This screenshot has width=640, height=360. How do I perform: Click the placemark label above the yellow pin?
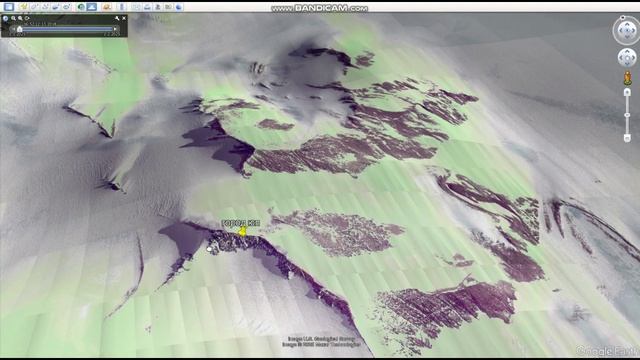coord(240,223)
